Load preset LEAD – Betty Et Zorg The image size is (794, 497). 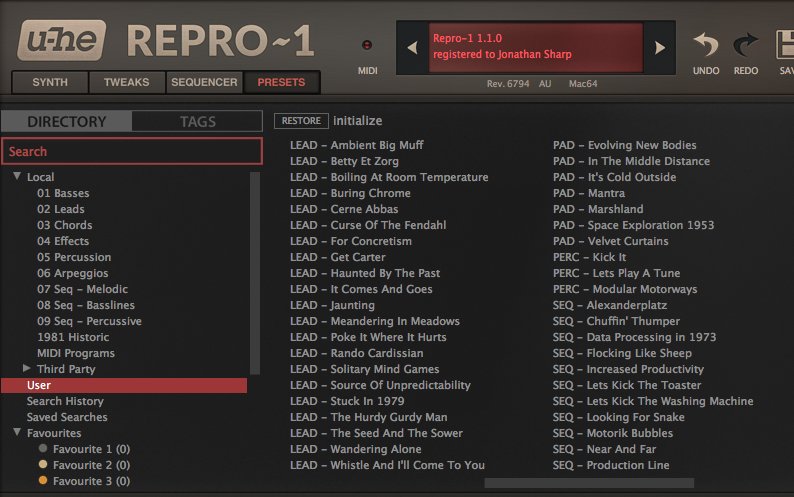tap(344, 161)
